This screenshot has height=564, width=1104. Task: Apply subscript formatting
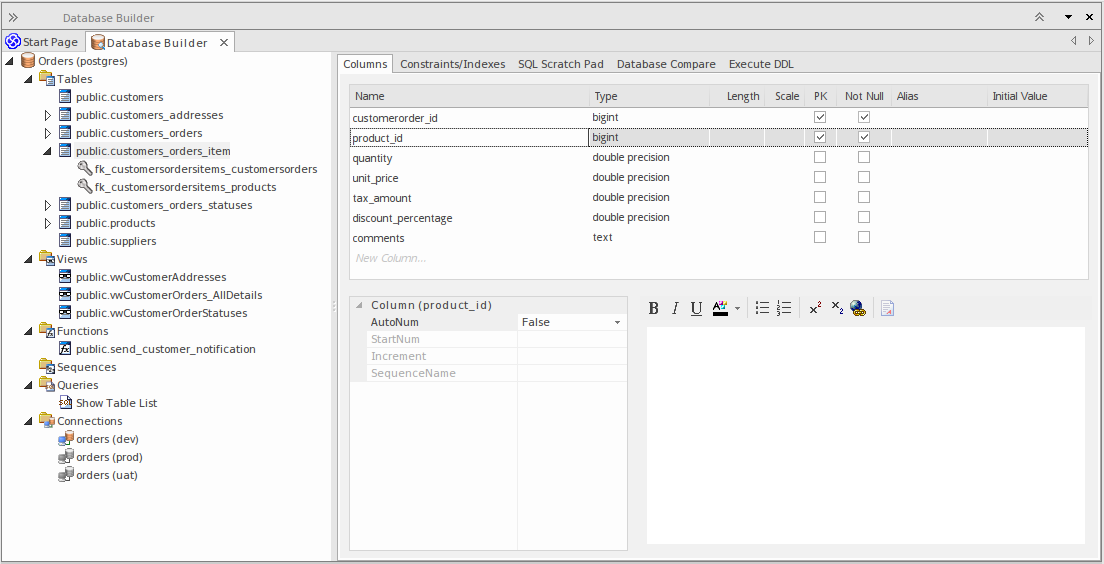coord(837,308)
